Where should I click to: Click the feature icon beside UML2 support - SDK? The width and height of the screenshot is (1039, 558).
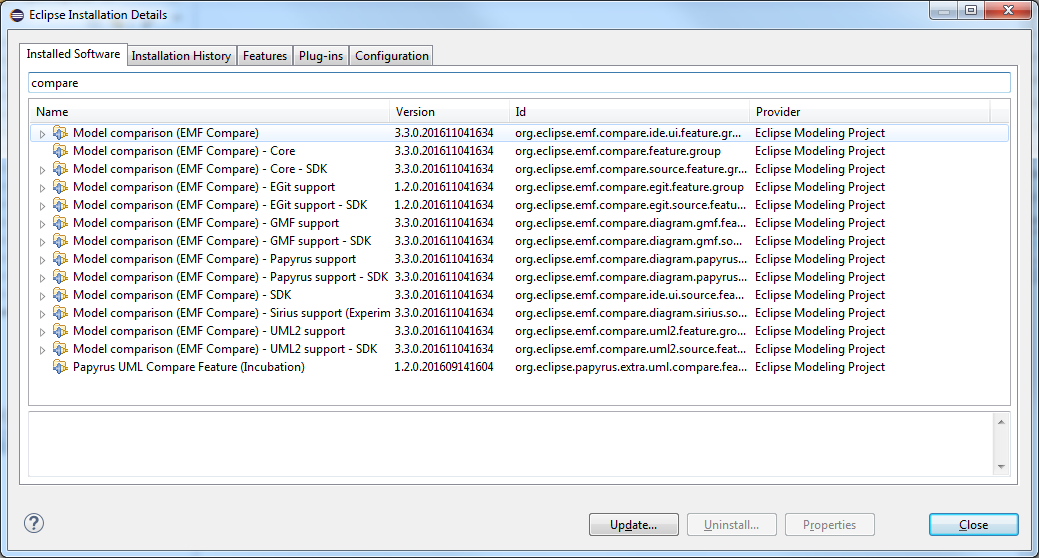(x=60, y=349)
